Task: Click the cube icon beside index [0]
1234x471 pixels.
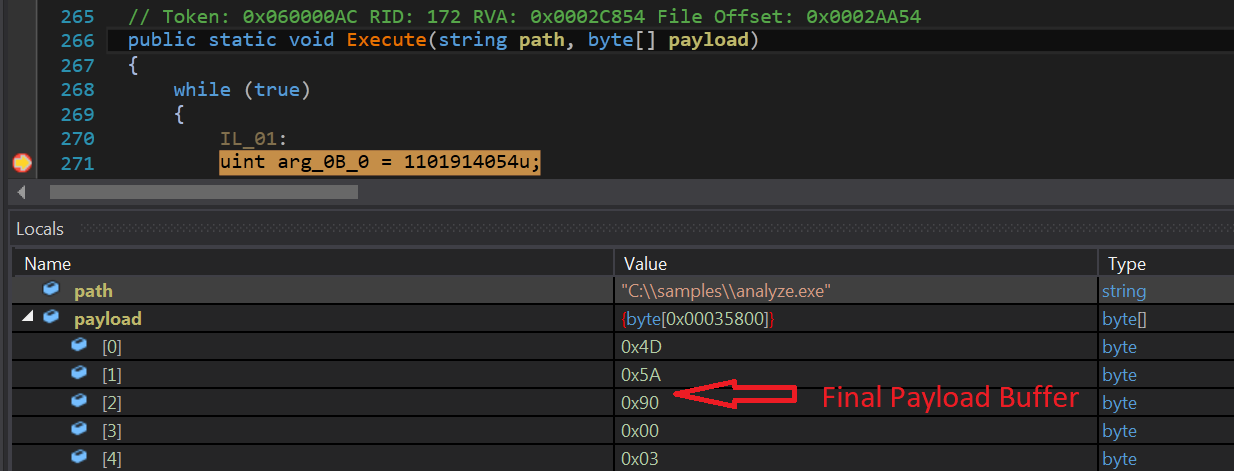Action: [x=79, y=346]
